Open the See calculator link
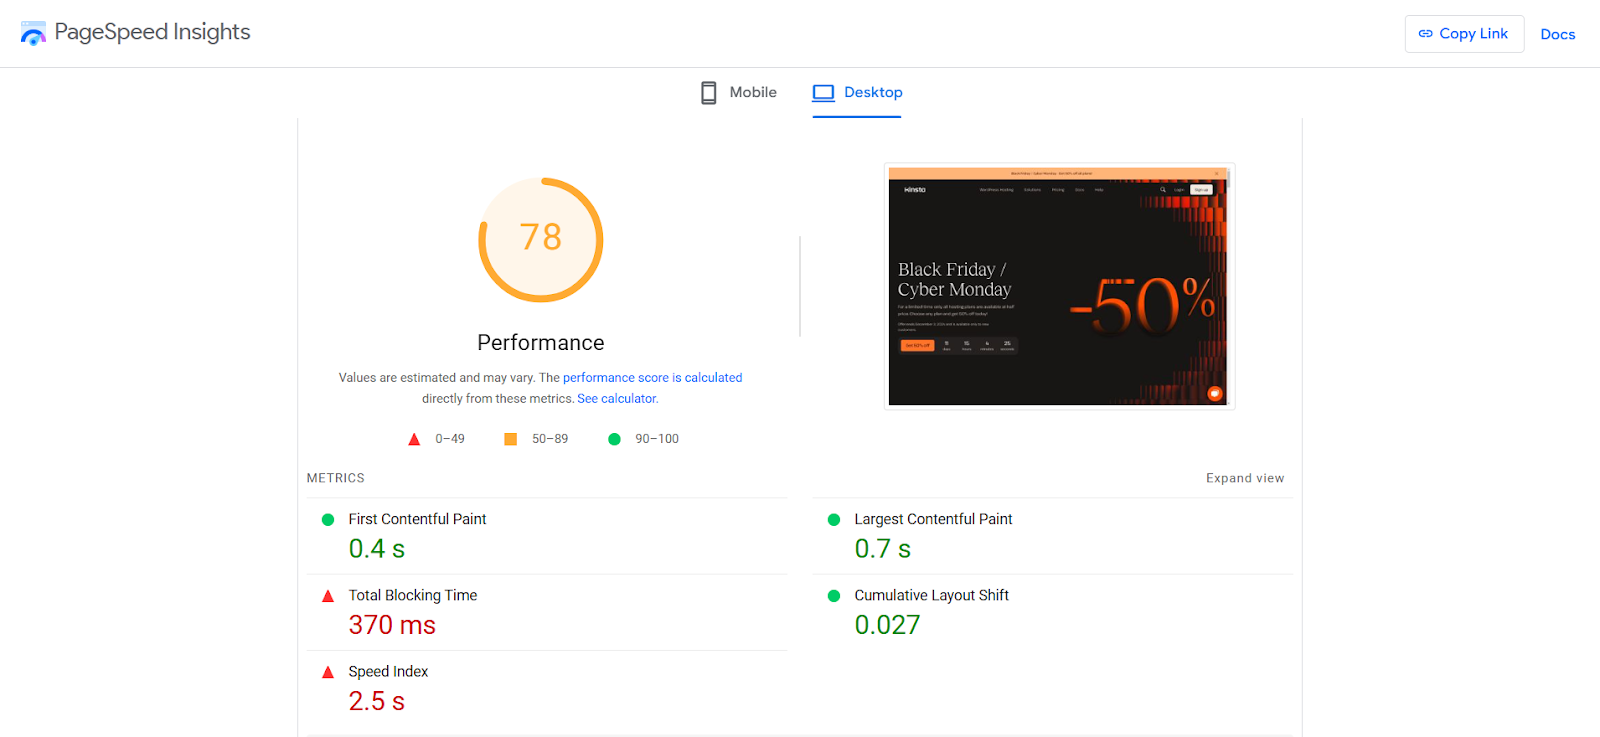This screenshot has width=1600, height=737. point(617,399)
